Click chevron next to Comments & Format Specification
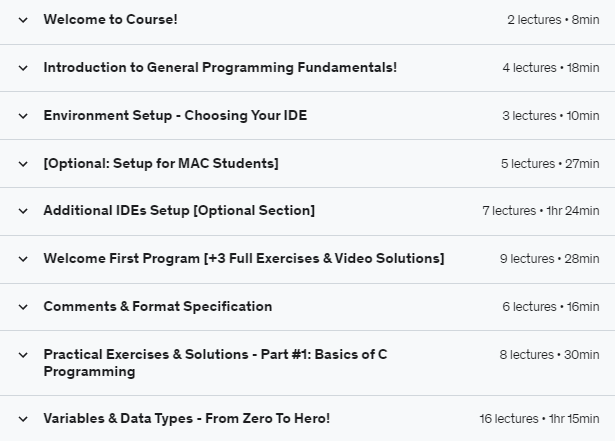This screenshot has height=441, width=615. 23,307
